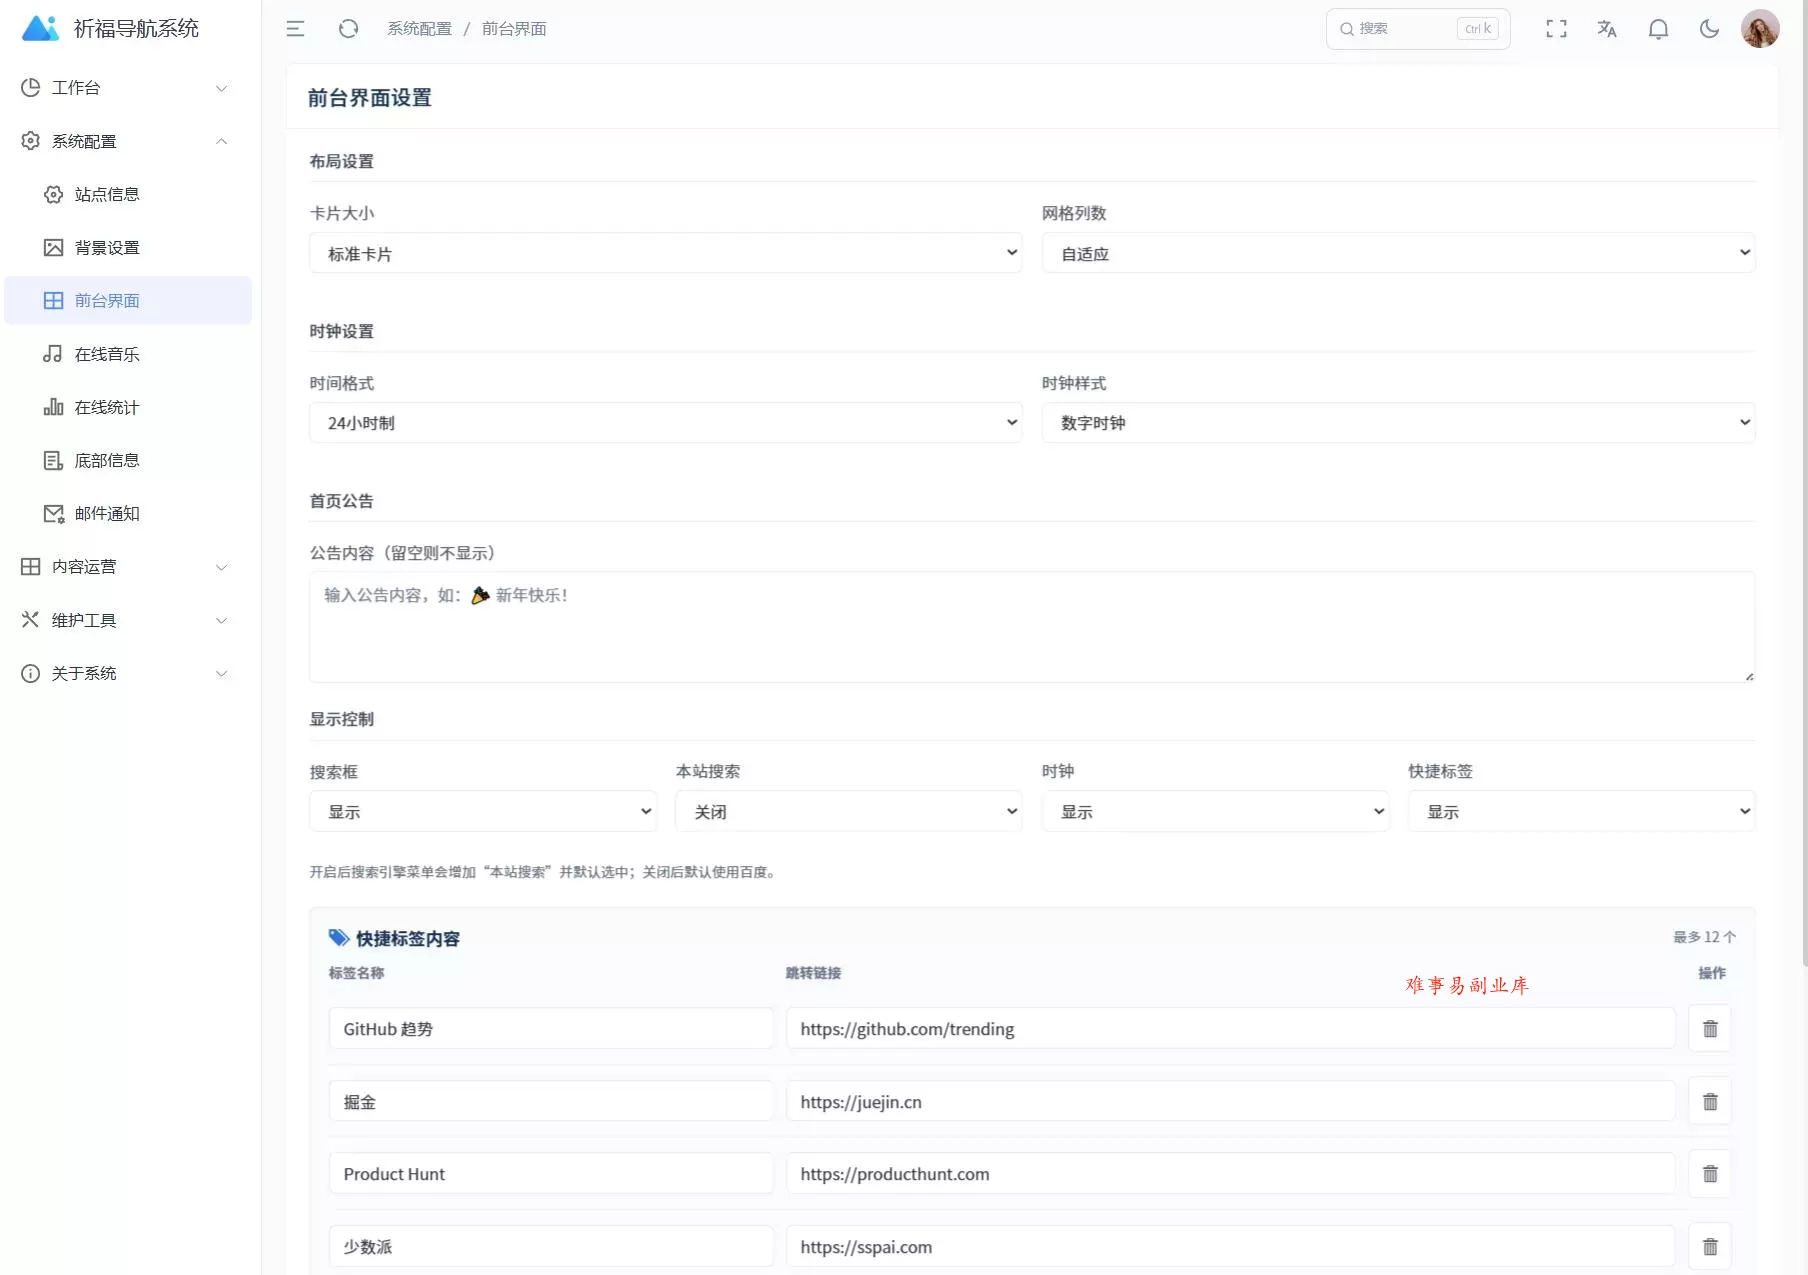The image size is (1808, 1275).
Task: Click the 少数派 tag name field
Action: click(x=551, y=1247)
